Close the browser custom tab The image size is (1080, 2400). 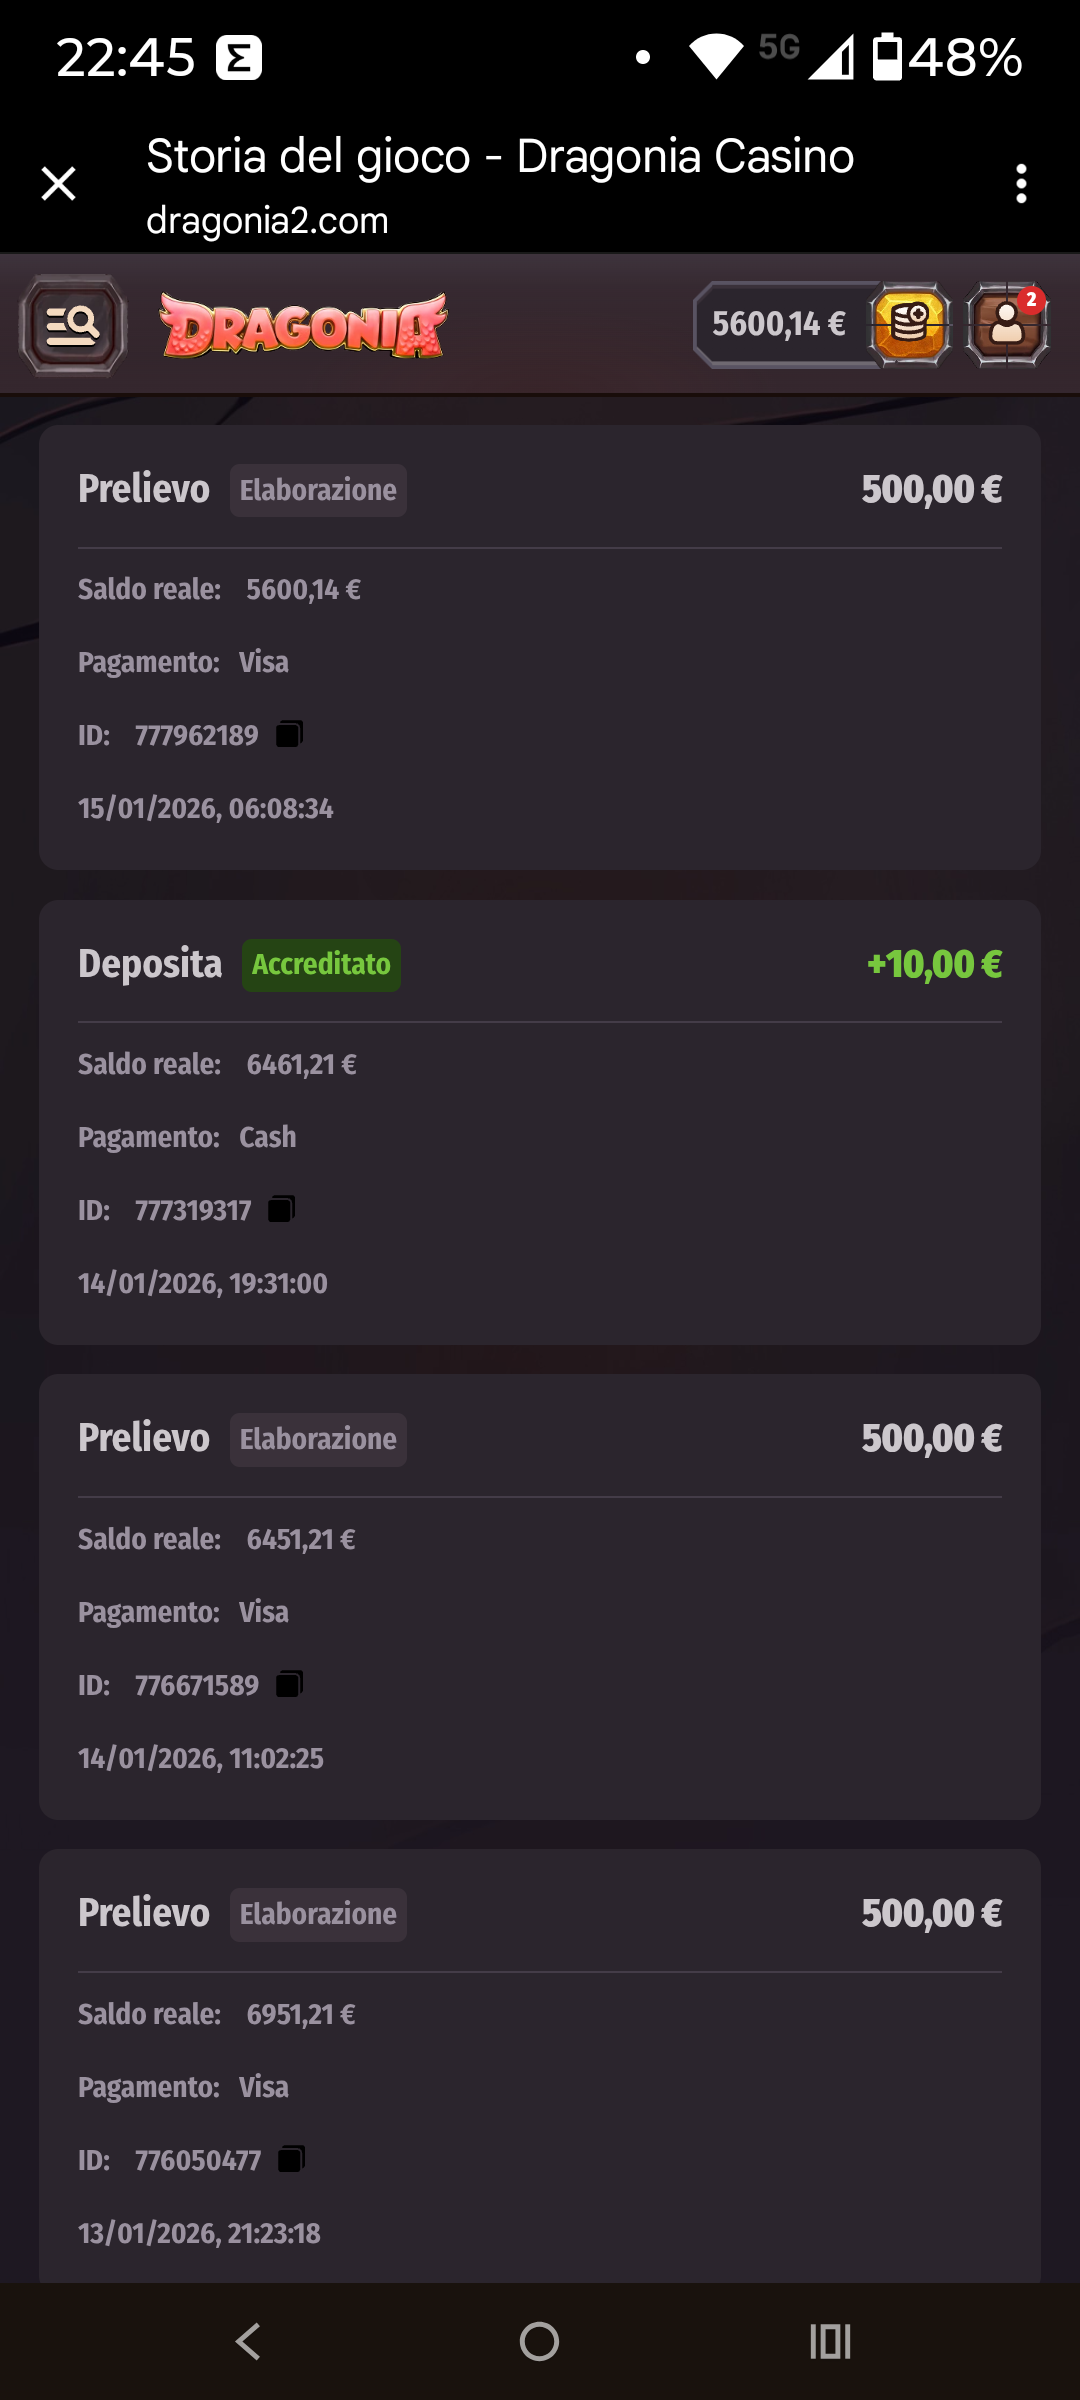coord(59,184)
